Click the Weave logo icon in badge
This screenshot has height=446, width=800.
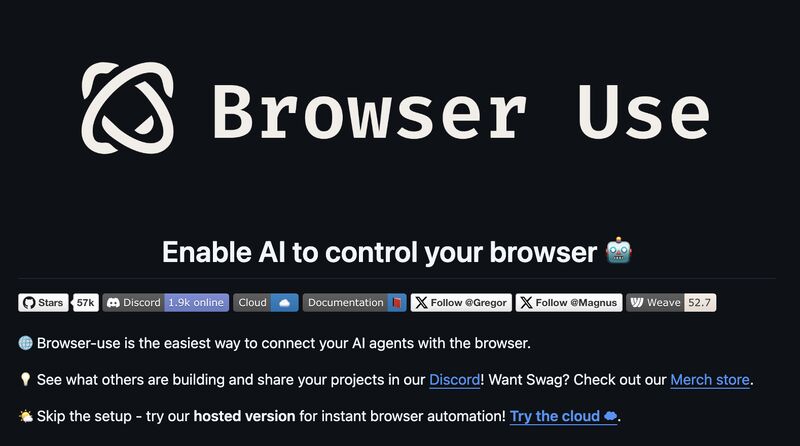pos(637,303)
